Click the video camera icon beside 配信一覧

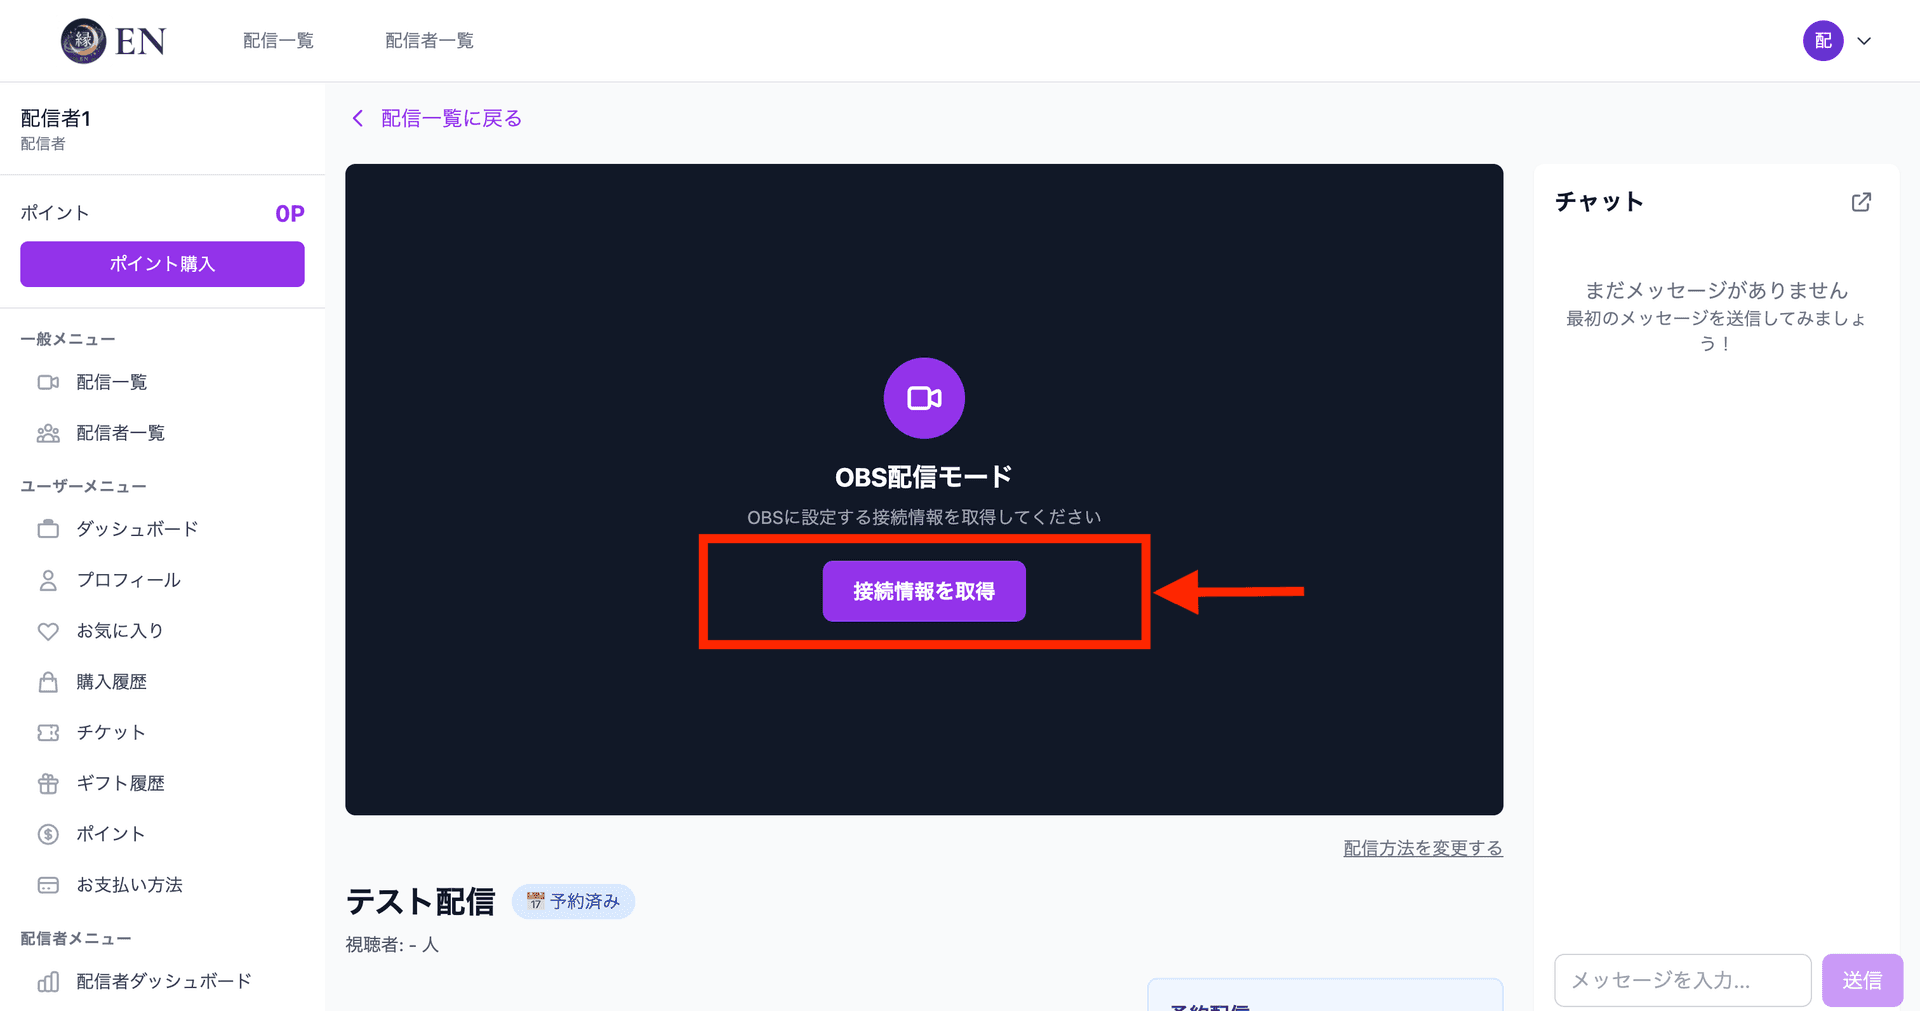[x=48, y=382]
